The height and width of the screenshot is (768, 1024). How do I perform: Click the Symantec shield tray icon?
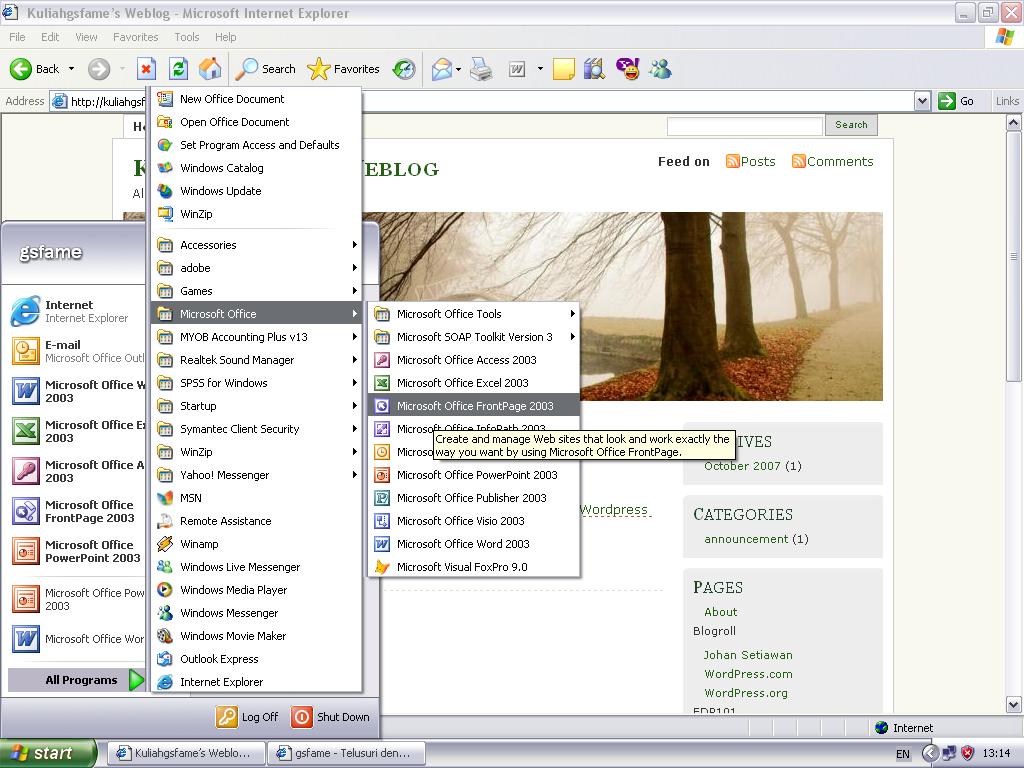[x=967, y=753]
